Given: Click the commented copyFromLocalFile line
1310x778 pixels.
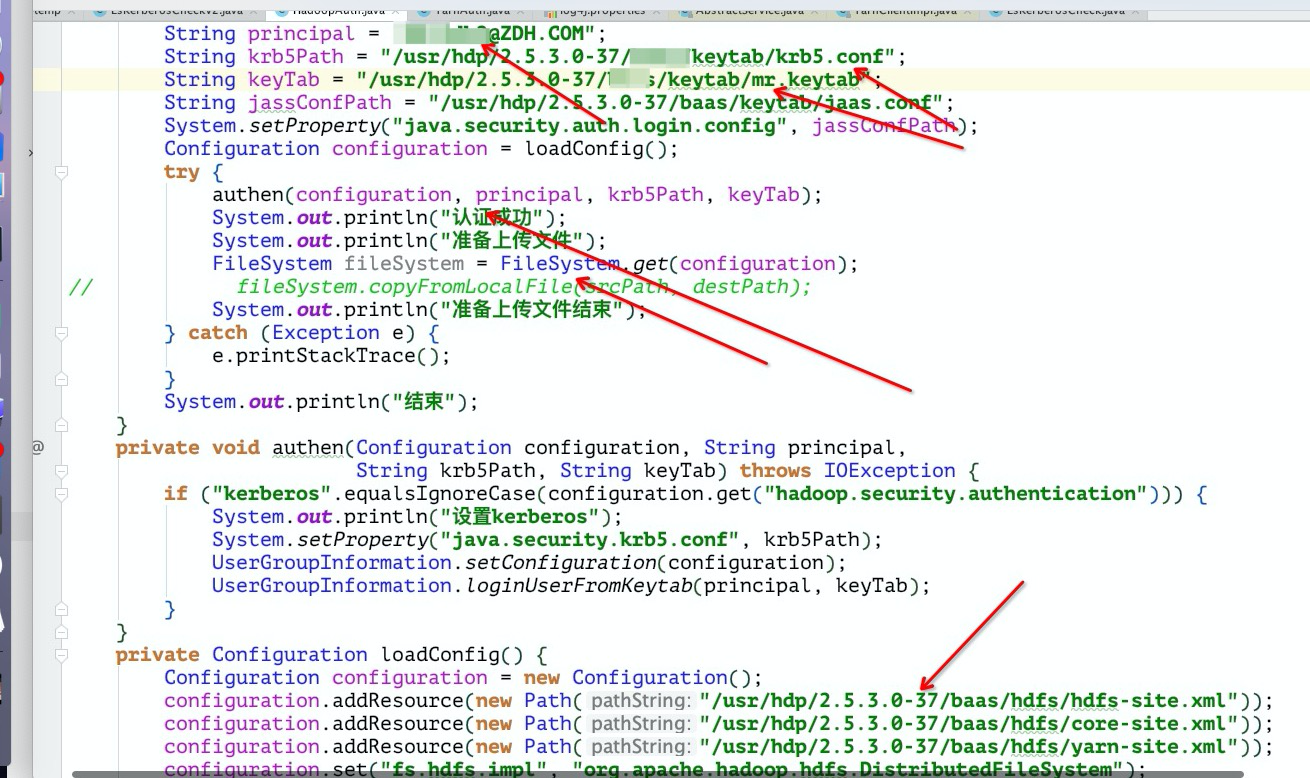Looking at the screenshot, I should pyautogui.click(x=524, y=287).
